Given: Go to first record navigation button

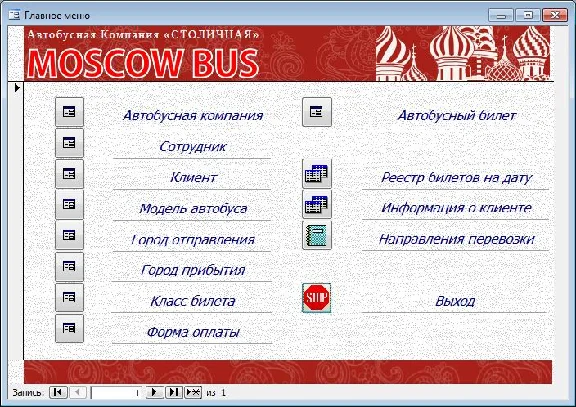Looking at the screenshot, I should tap(58, 392).
